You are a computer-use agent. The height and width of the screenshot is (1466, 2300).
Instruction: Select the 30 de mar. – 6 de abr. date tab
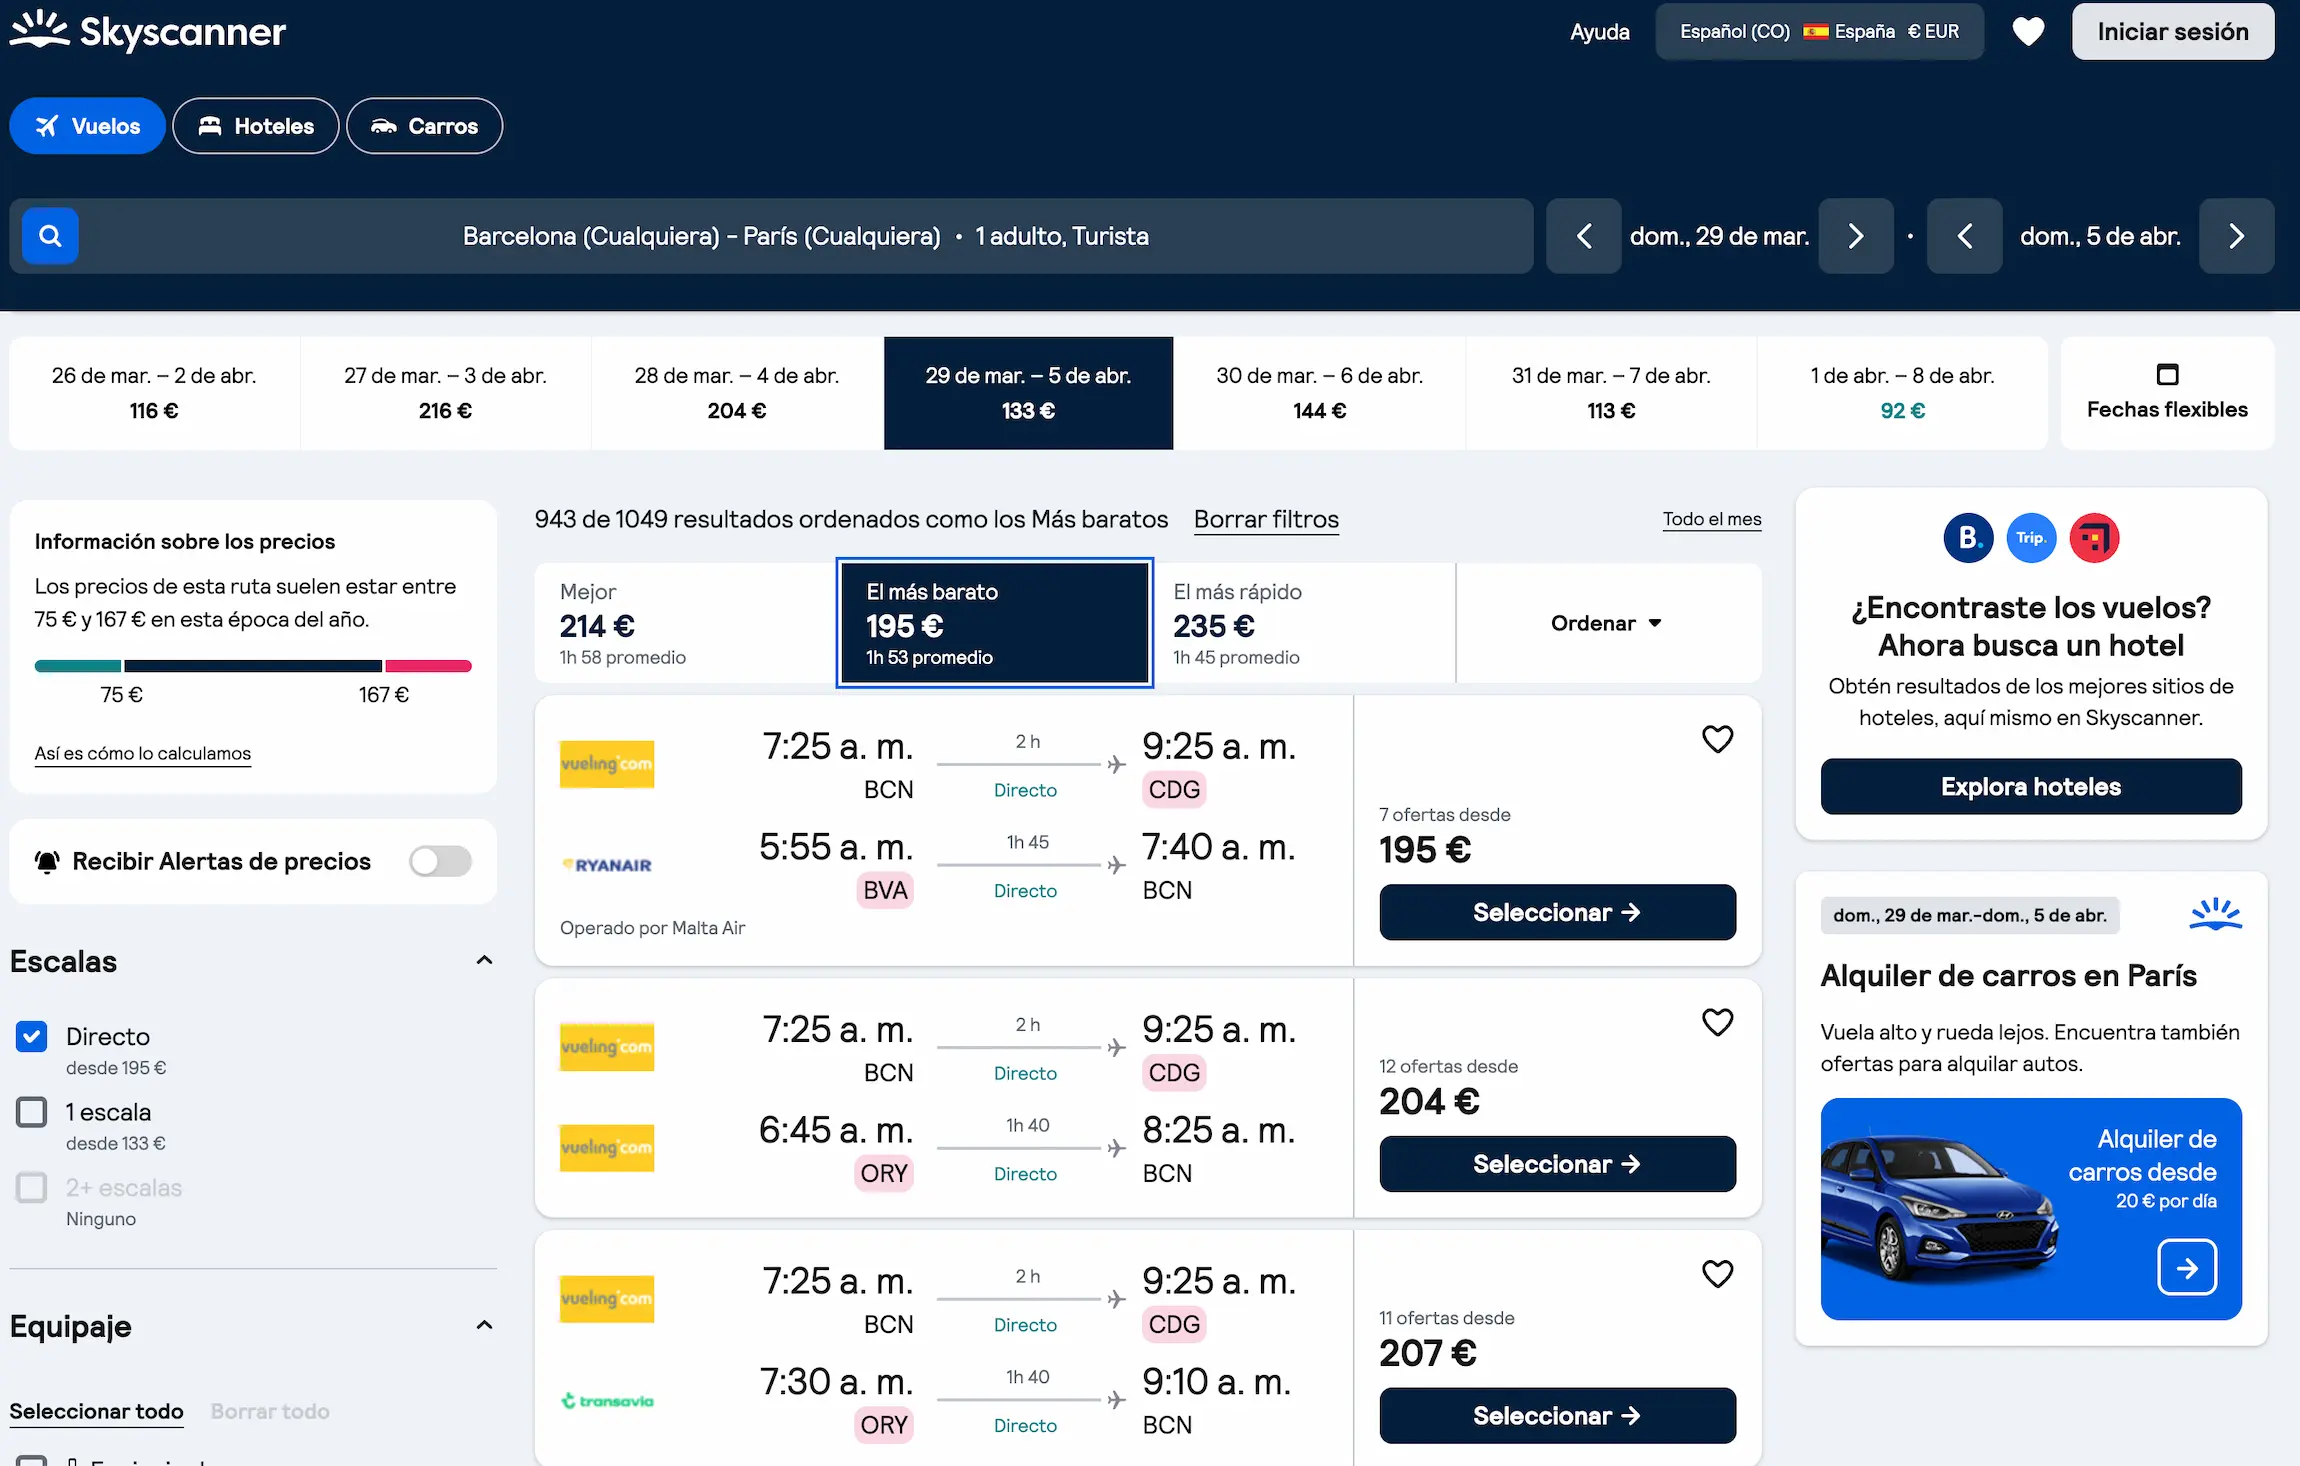coord(1319,392)
